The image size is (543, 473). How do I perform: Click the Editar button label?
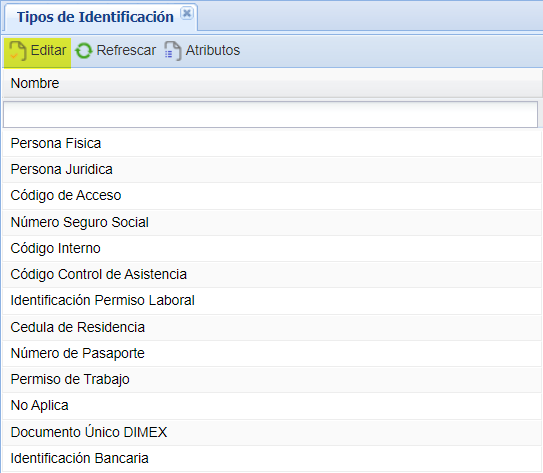48,50
